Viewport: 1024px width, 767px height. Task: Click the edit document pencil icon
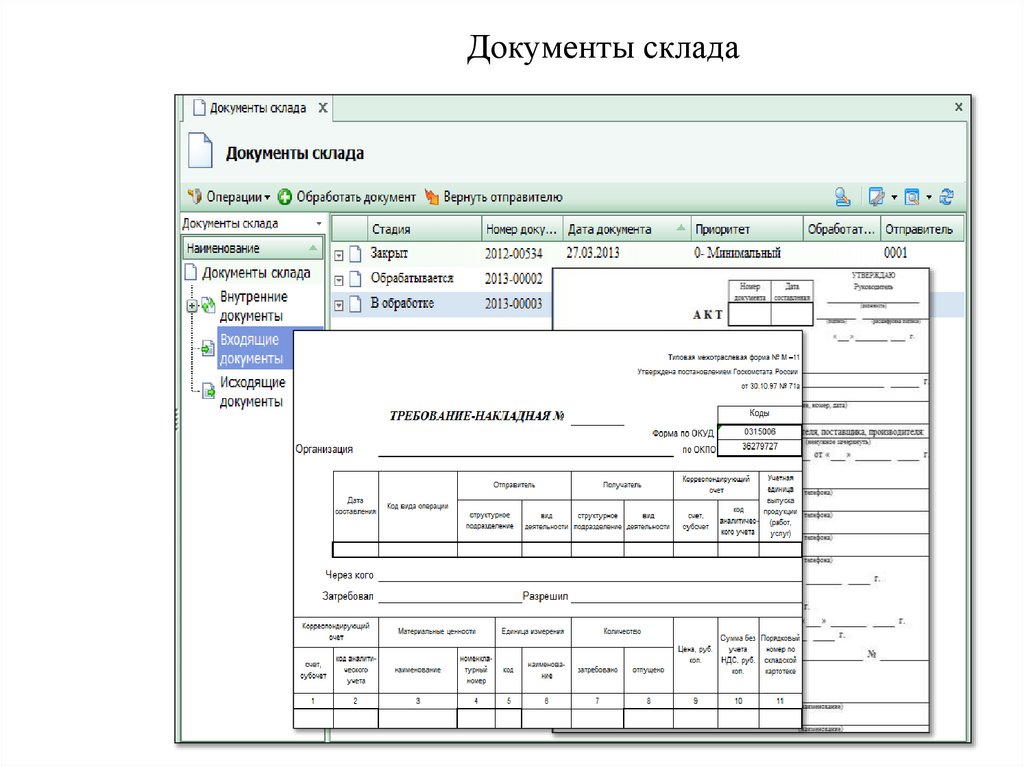876,197
